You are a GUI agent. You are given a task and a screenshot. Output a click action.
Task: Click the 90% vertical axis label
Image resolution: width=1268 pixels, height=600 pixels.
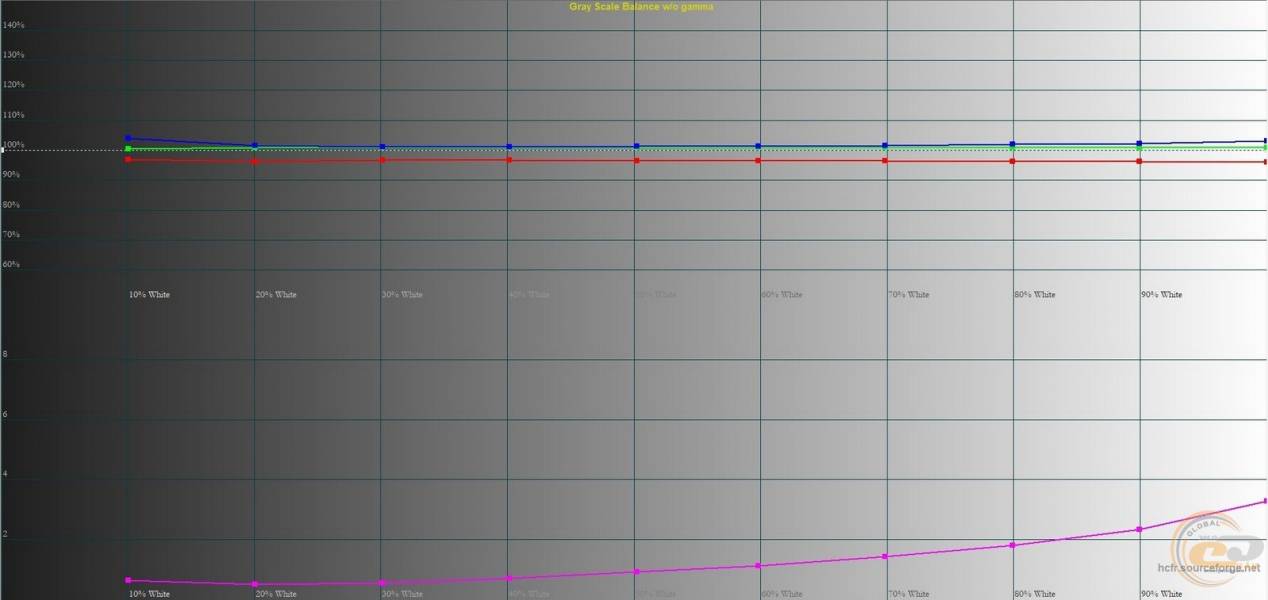click(x=12, y=175)
